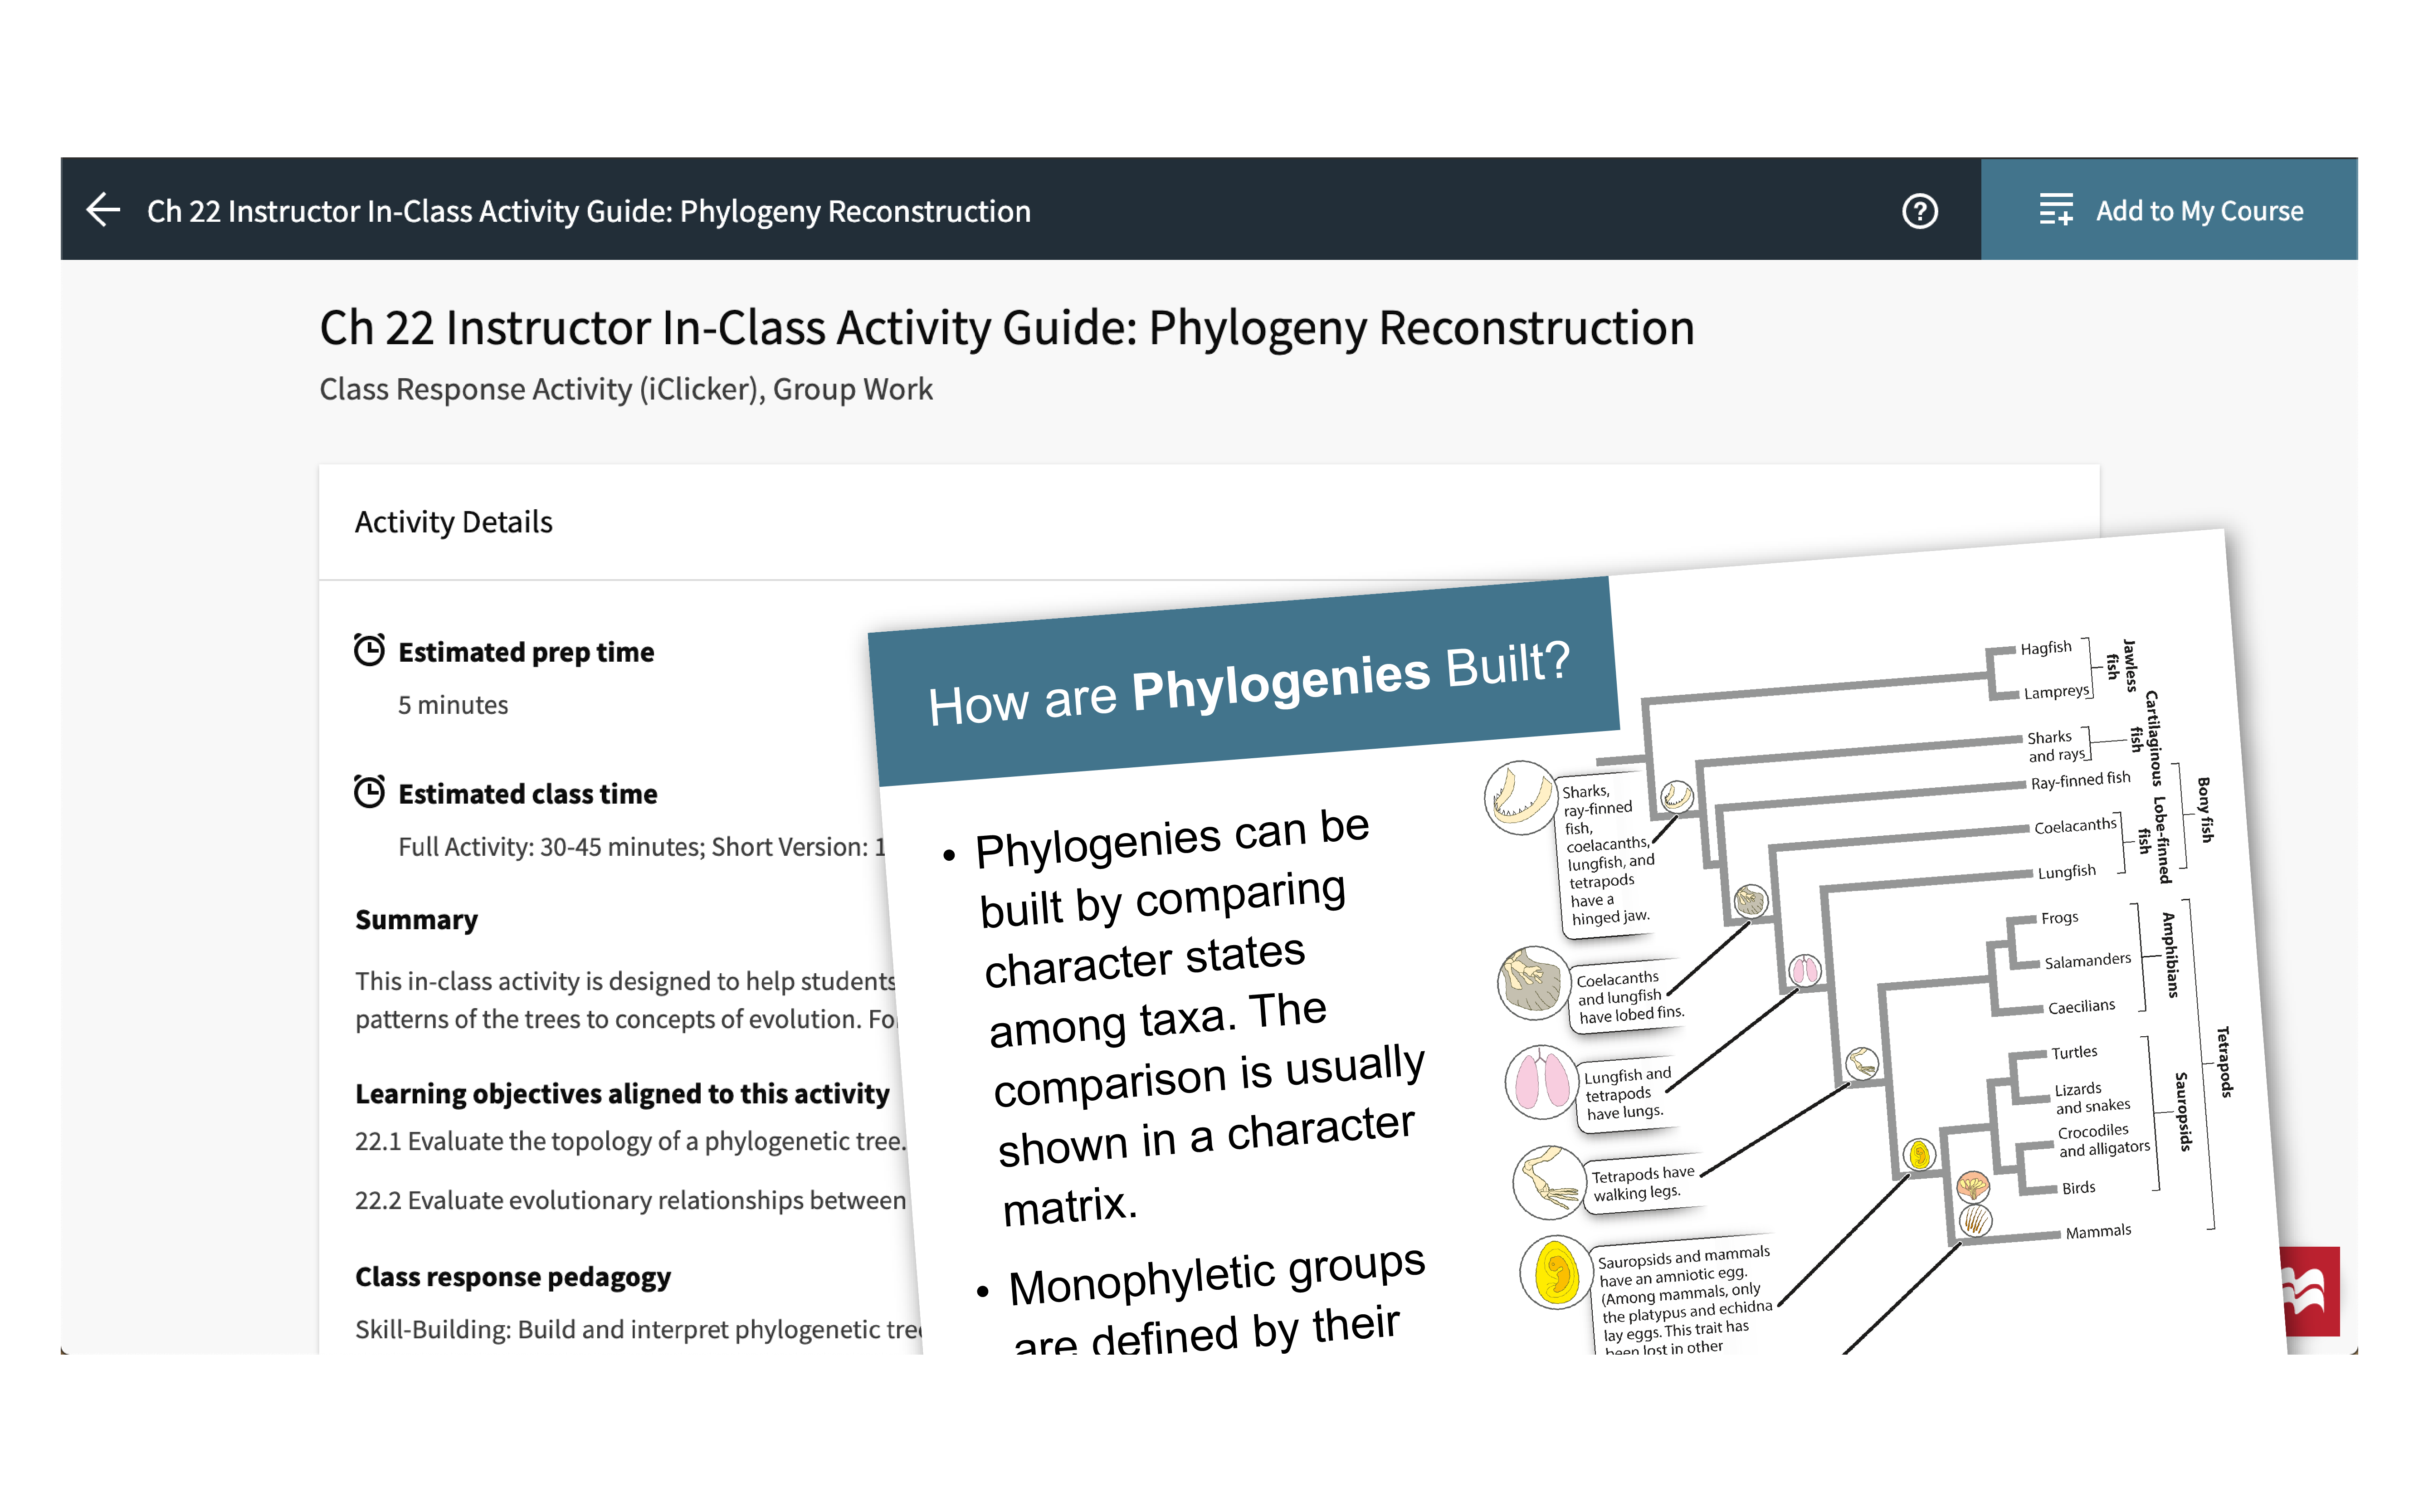Click 'Hagfish' label on phylogenetic tree

2046,648
